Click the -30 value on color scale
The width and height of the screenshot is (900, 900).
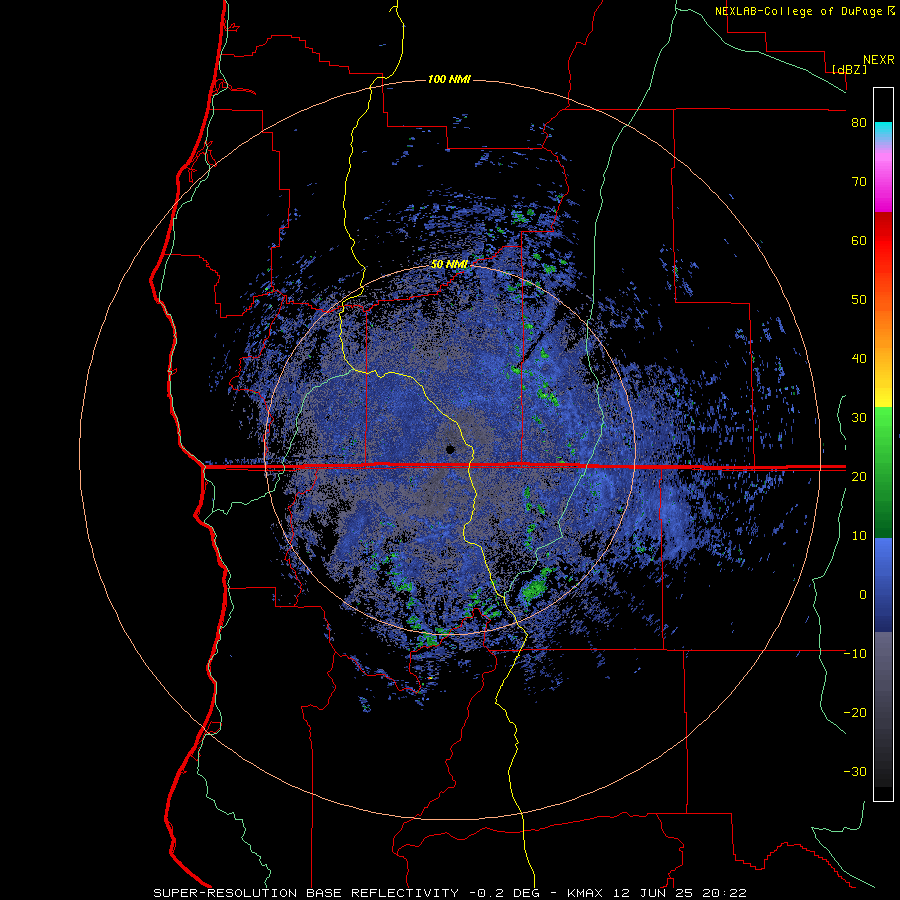point(855,771)
